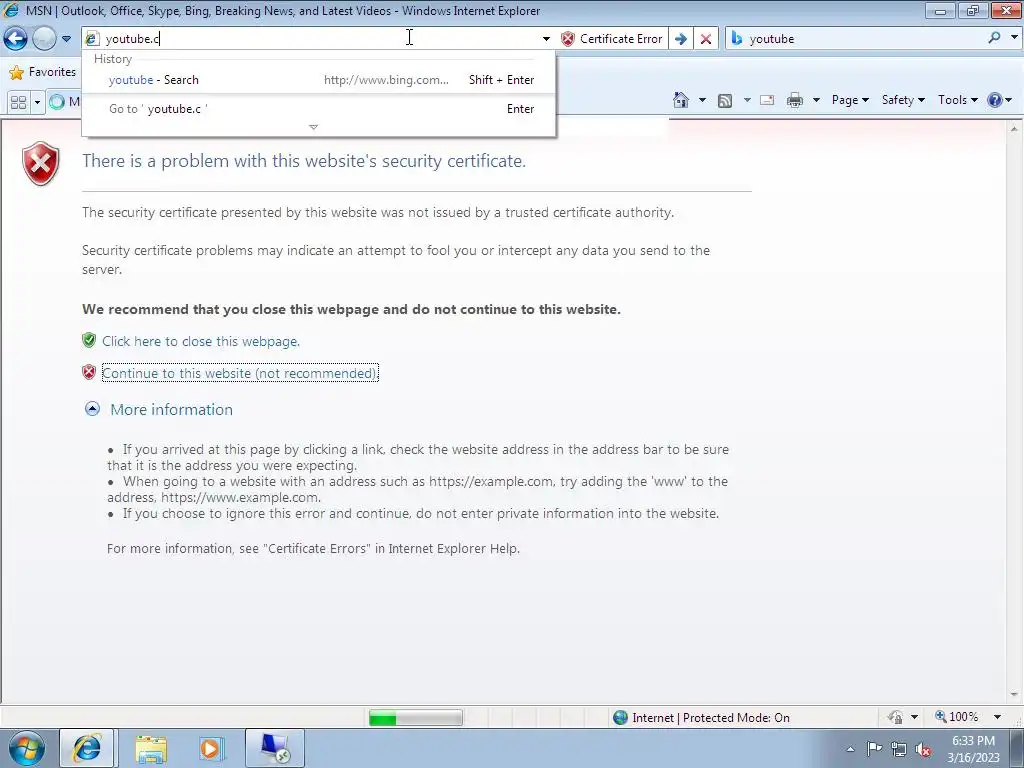Open the Windows Start orb
1024x768 pixels.
pyautogui.click(x=27, y=748)
